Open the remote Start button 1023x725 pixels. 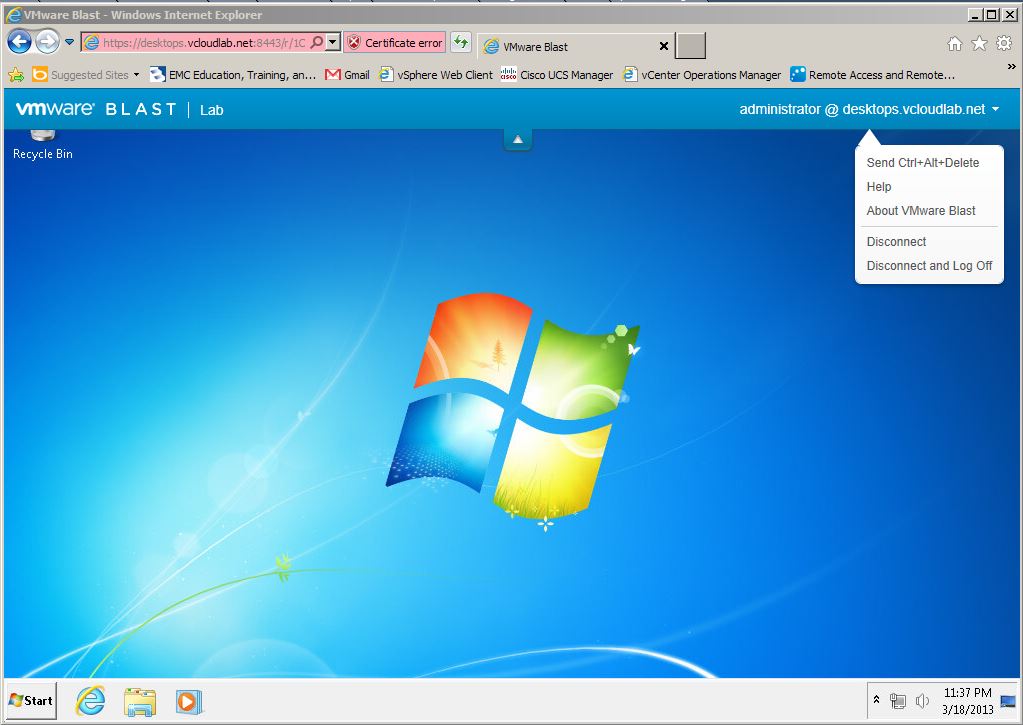[31, 701]
